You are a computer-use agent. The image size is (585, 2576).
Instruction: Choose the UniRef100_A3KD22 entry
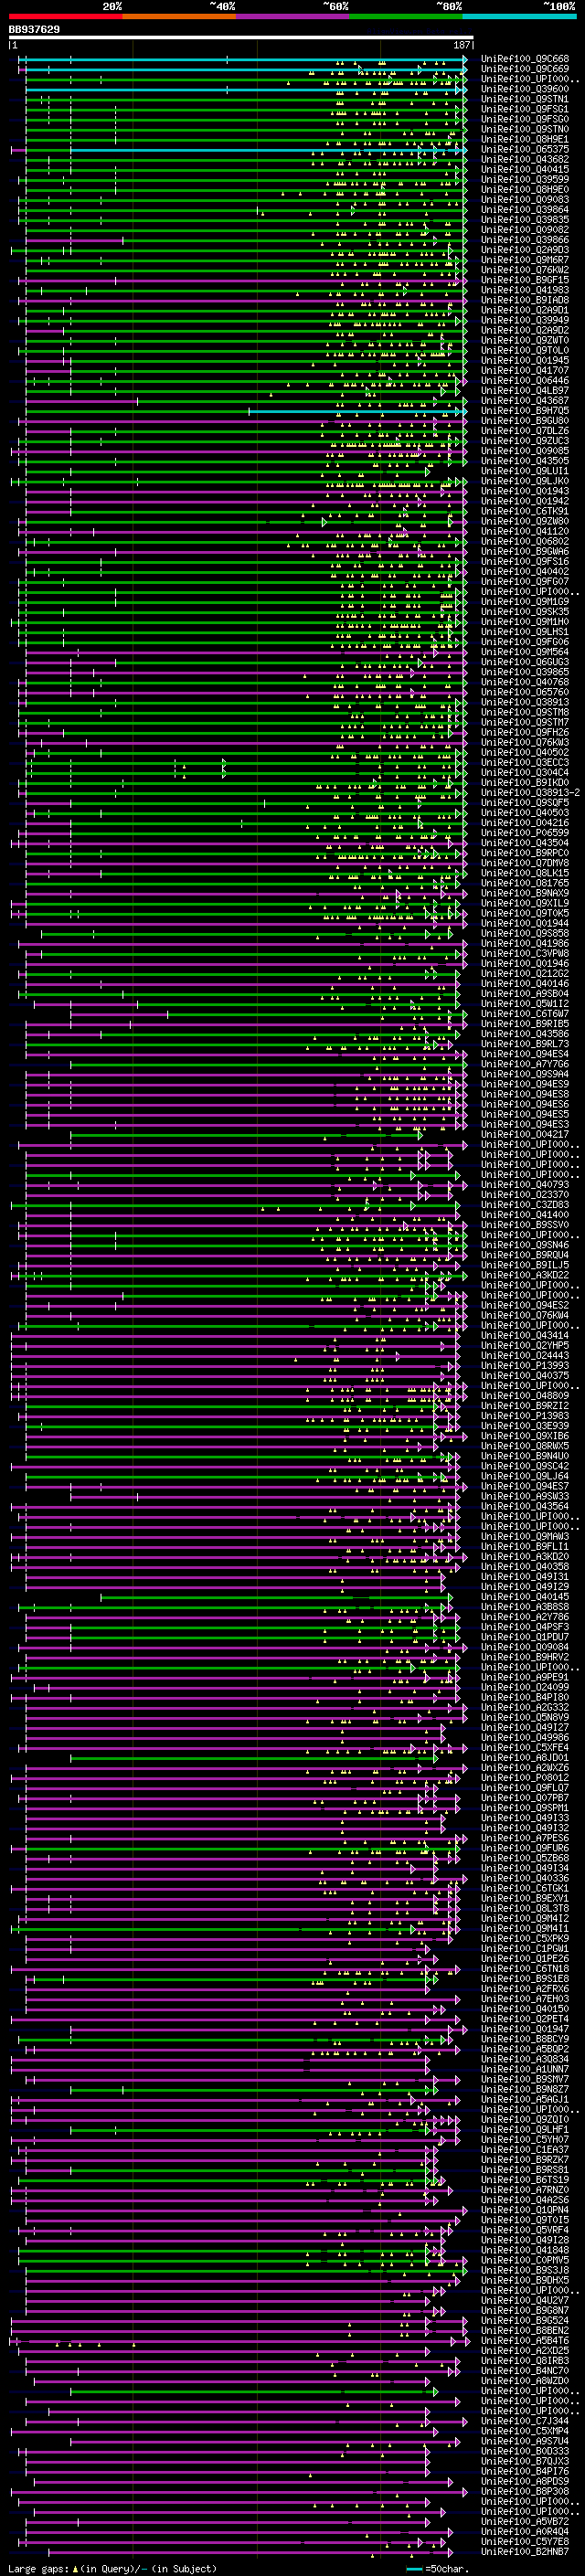[x=525, y=1275]
